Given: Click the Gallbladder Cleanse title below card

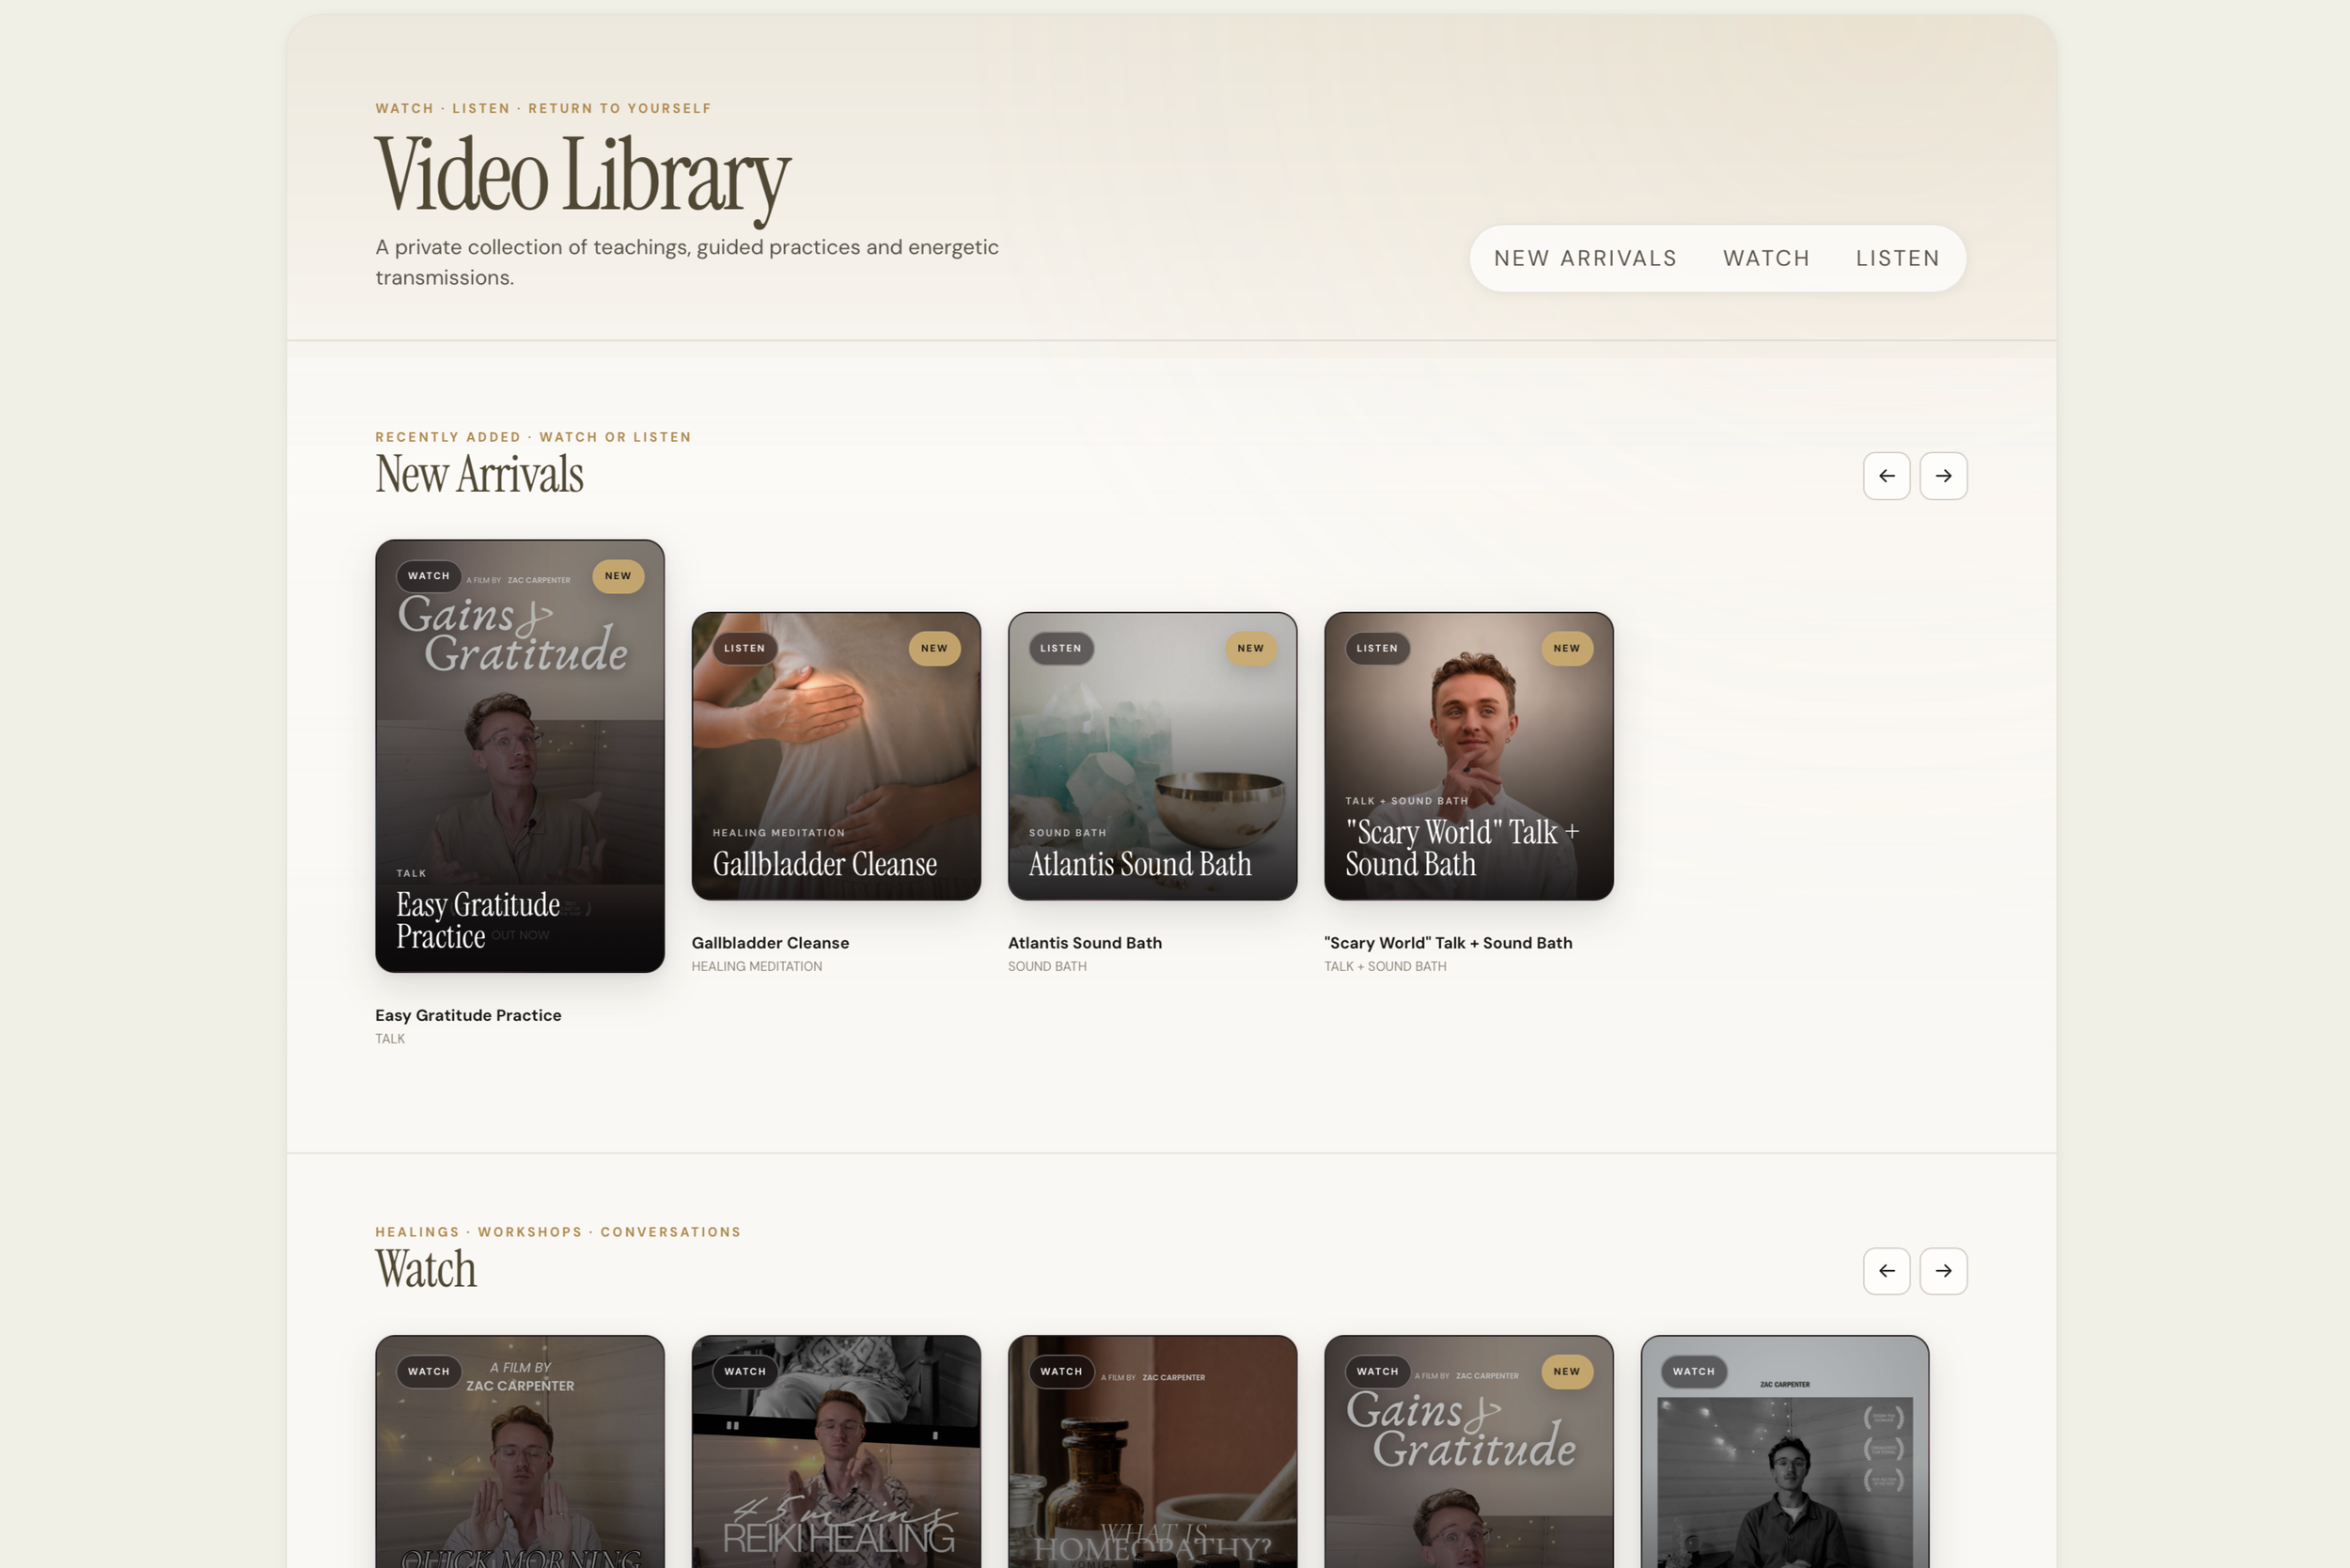Looking at the screenshot, I should click(770, 943).
